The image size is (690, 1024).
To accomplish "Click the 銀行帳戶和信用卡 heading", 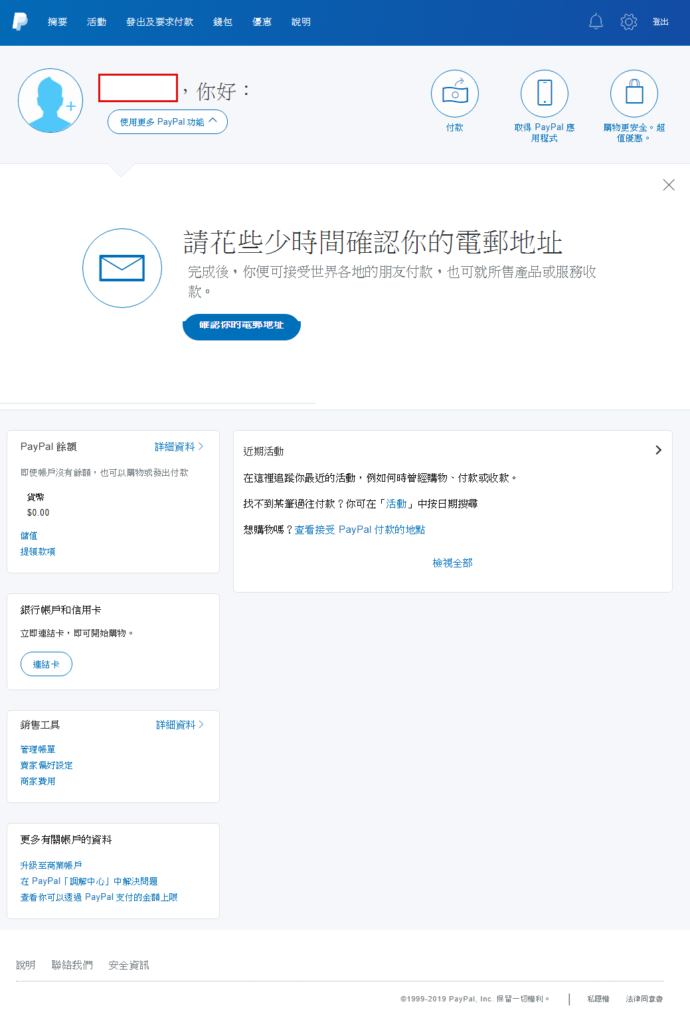I will tap(61, 610).
